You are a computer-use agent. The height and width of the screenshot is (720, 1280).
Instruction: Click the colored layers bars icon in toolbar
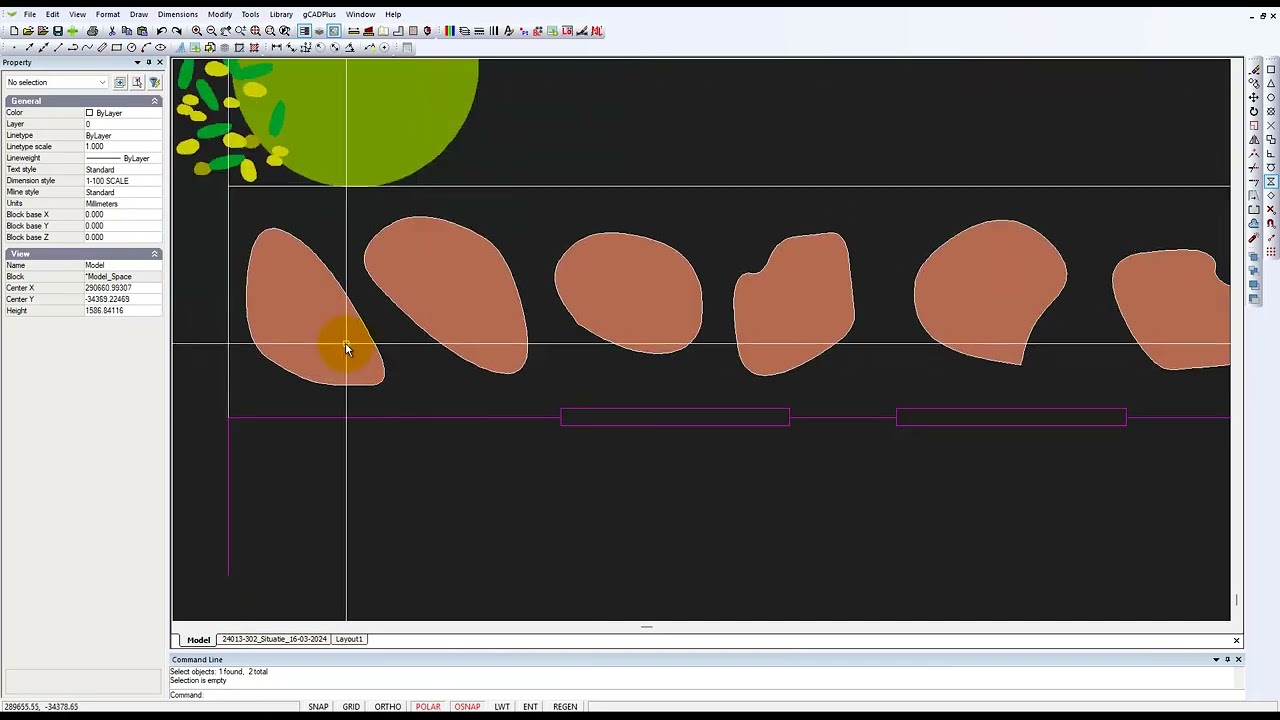450,31
